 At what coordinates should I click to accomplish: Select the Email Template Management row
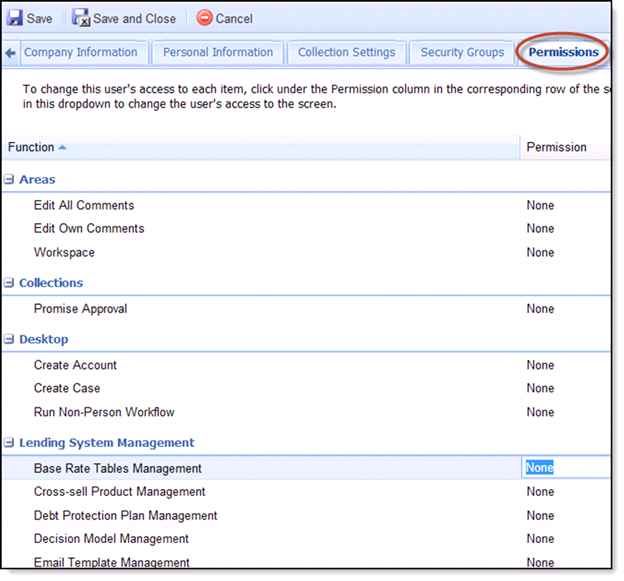pyautogui.click(x=306, y=561)
